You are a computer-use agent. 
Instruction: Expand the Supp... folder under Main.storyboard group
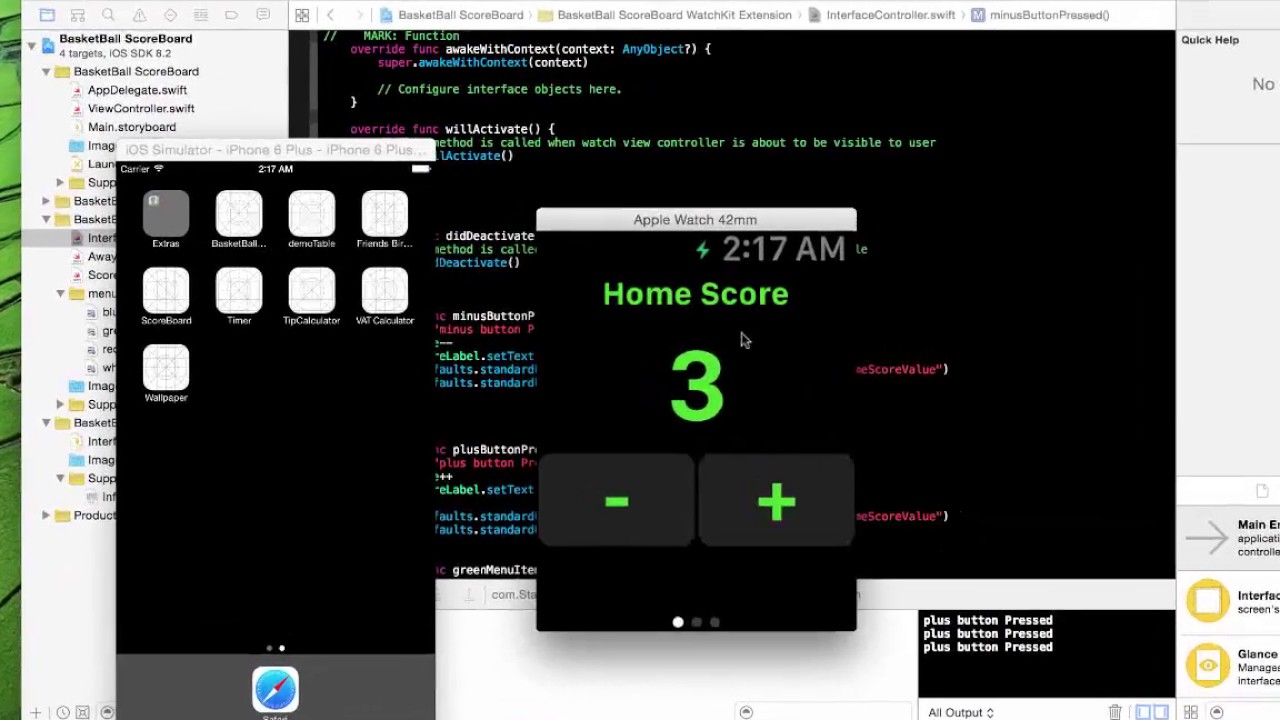tap(60, 182)
